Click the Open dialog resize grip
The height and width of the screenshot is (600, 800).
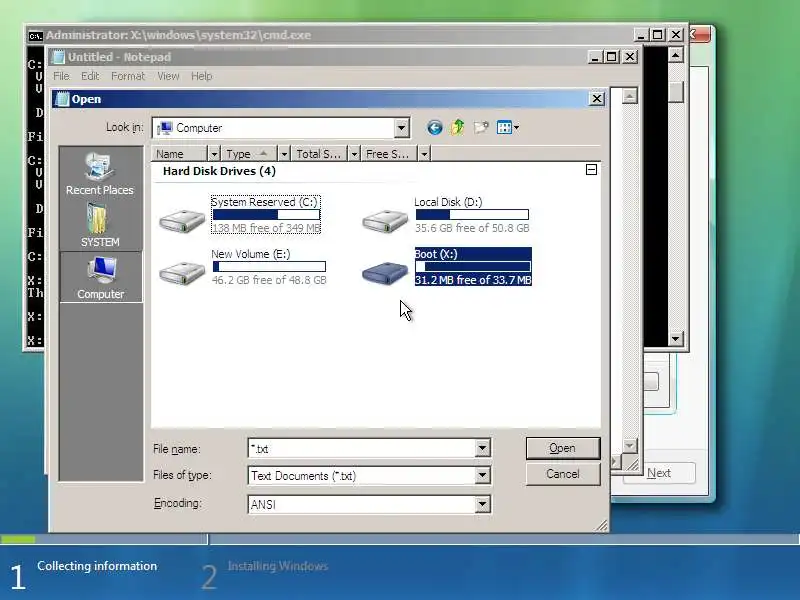(602, 525)
